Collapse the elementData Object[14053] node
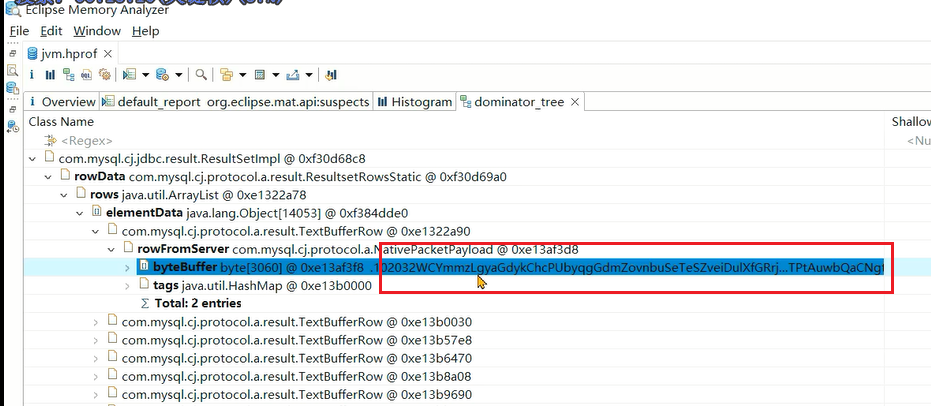 80,213
